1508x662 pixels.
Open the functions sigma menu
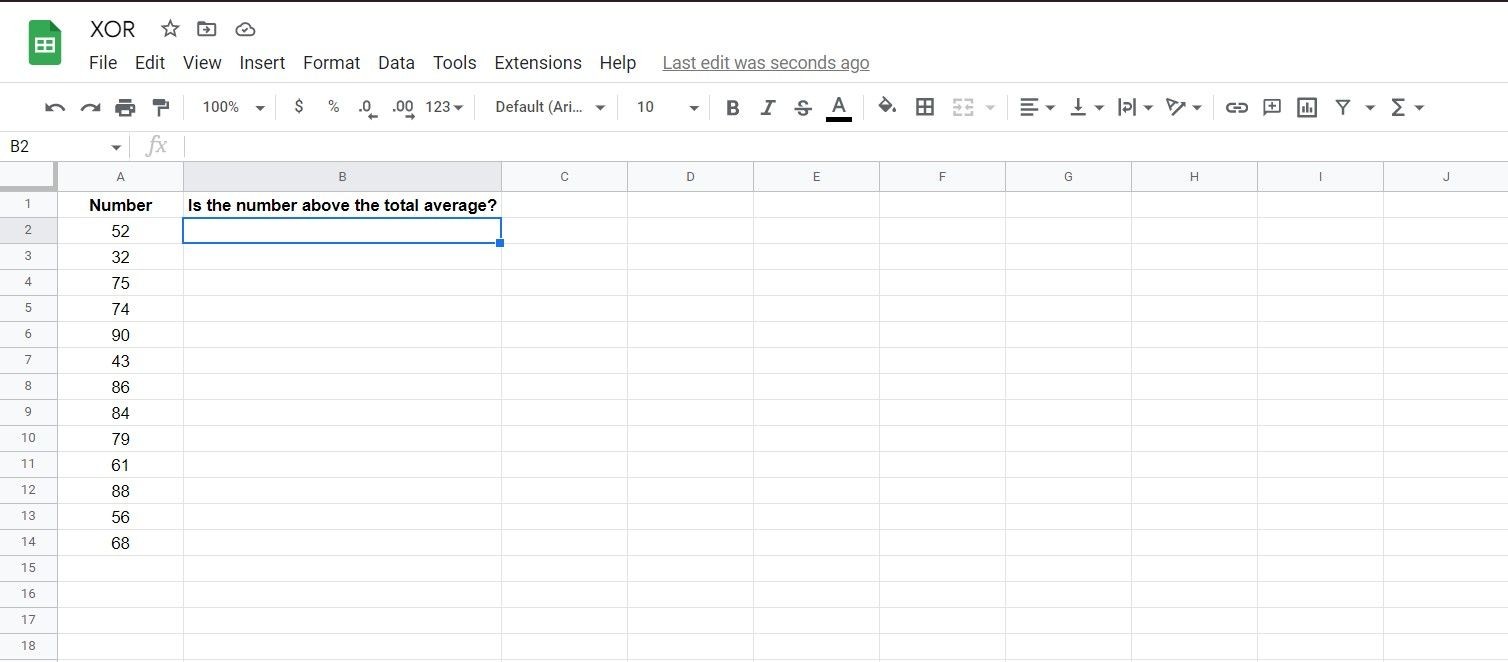coord(1406,107)
